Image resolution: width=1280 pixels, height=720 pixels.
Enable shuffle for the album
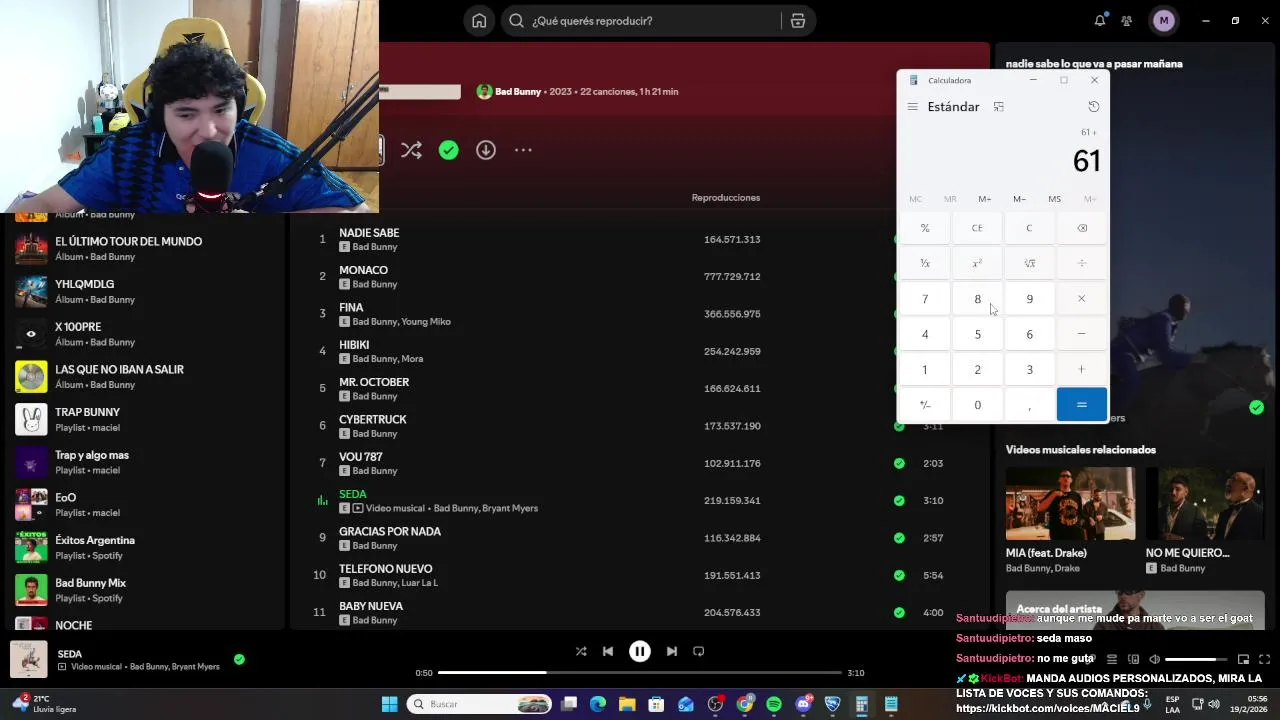pos(411,150)
